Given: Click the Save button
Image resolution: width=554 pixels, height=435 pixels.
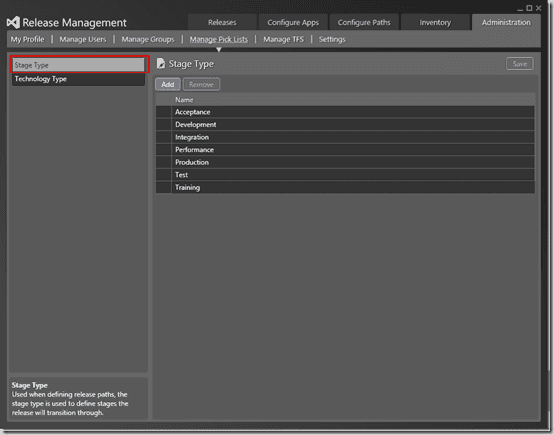Looking at the screenshot, I should point(520,64).
